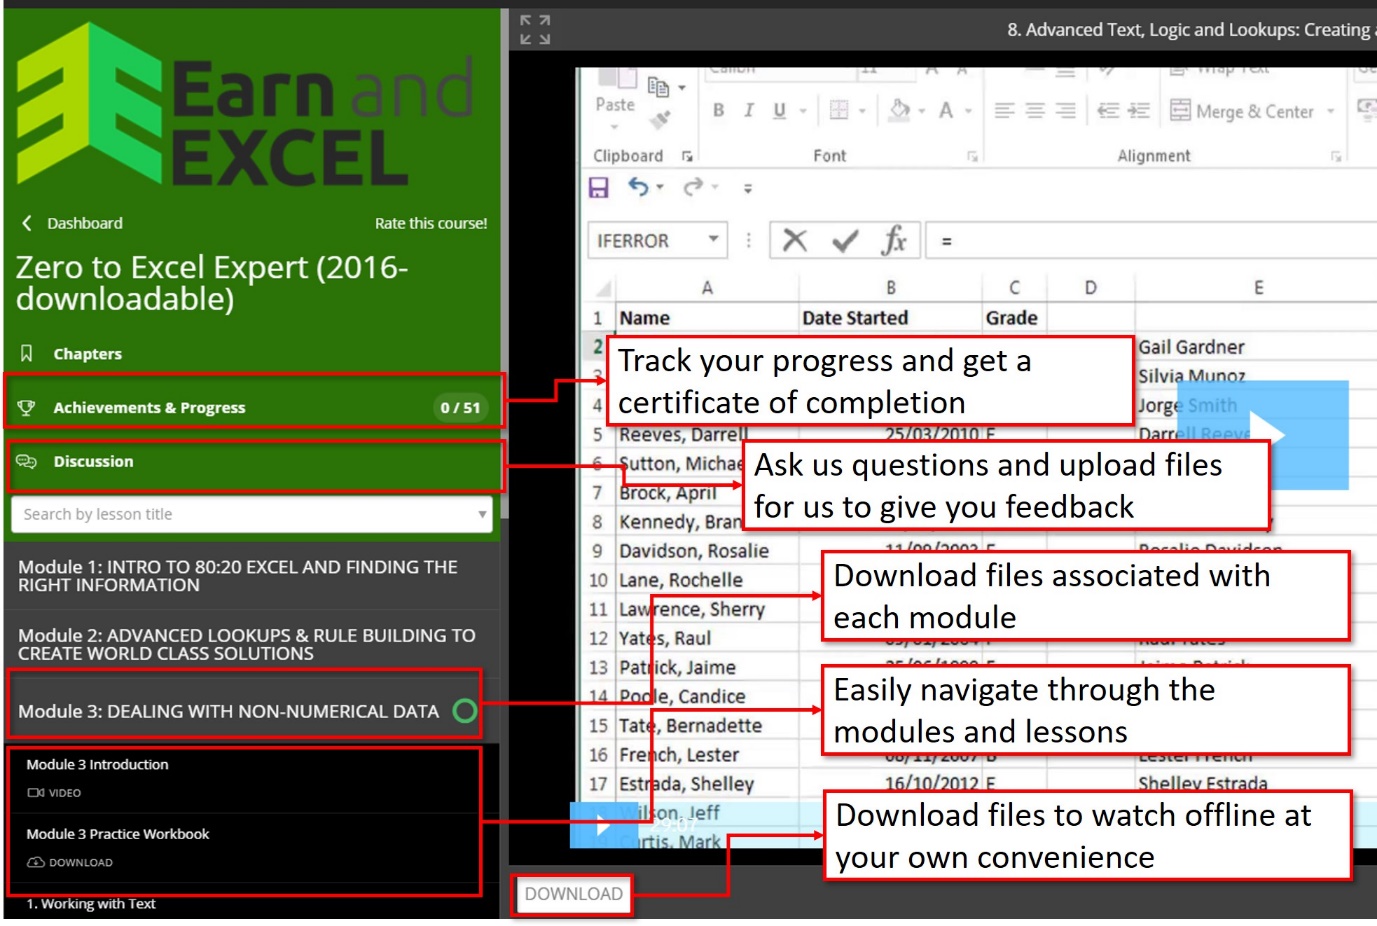Screen dimensions: 1377x926
Task: Open the Name Box dropdown arrow
Action: pos(713,239)
